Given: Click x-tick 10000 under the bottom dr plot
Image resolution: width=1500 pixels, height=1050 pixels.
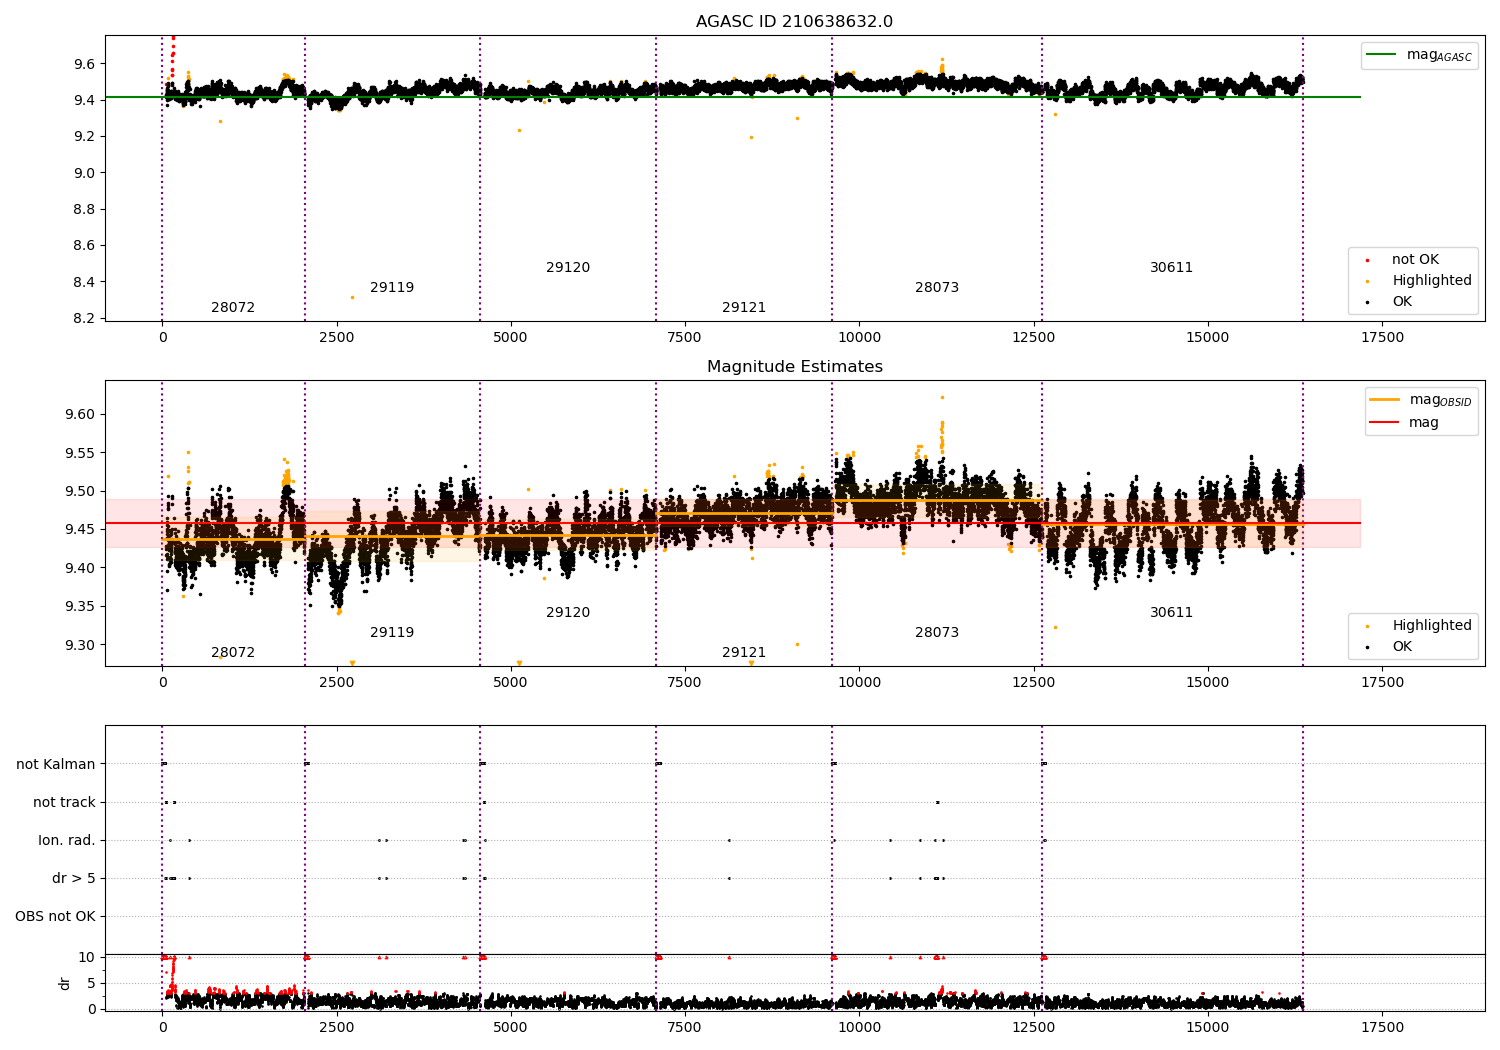Looking at the screenshot, I should click(x=859, y=1028).
